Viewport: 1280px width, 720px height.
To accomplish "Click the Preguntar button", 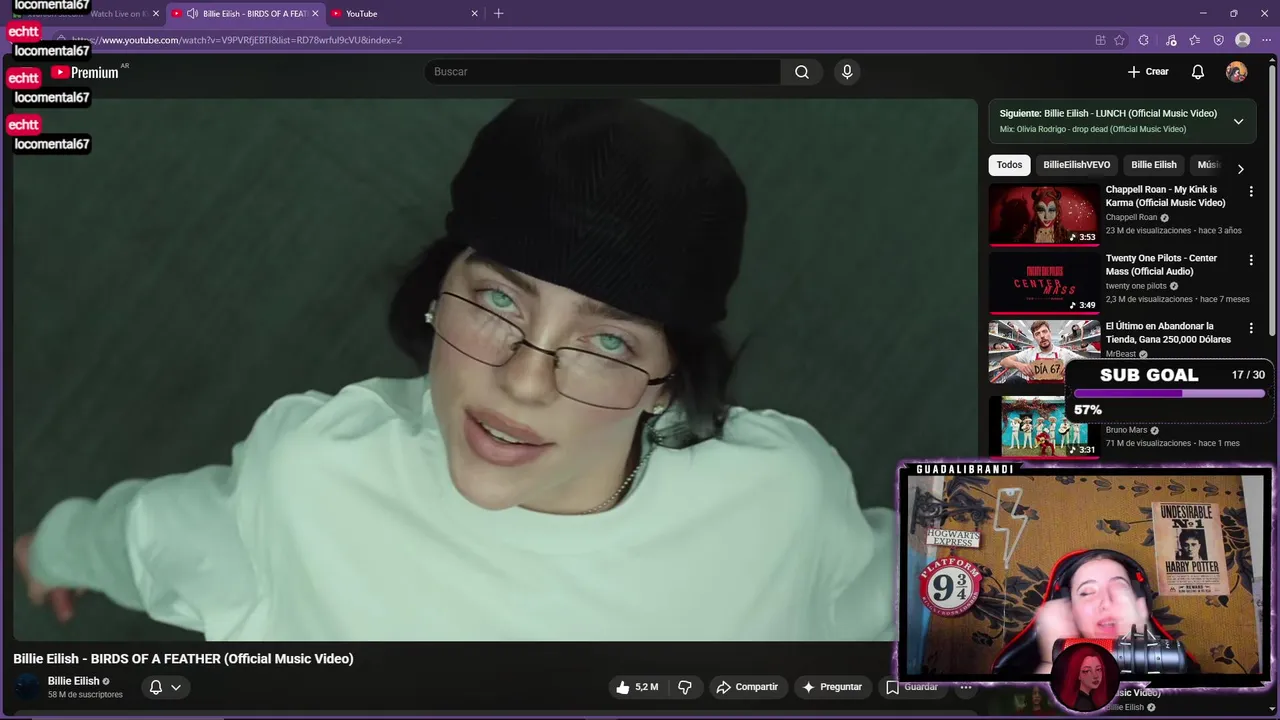I will pyautogui.click(x=832, y=687).
